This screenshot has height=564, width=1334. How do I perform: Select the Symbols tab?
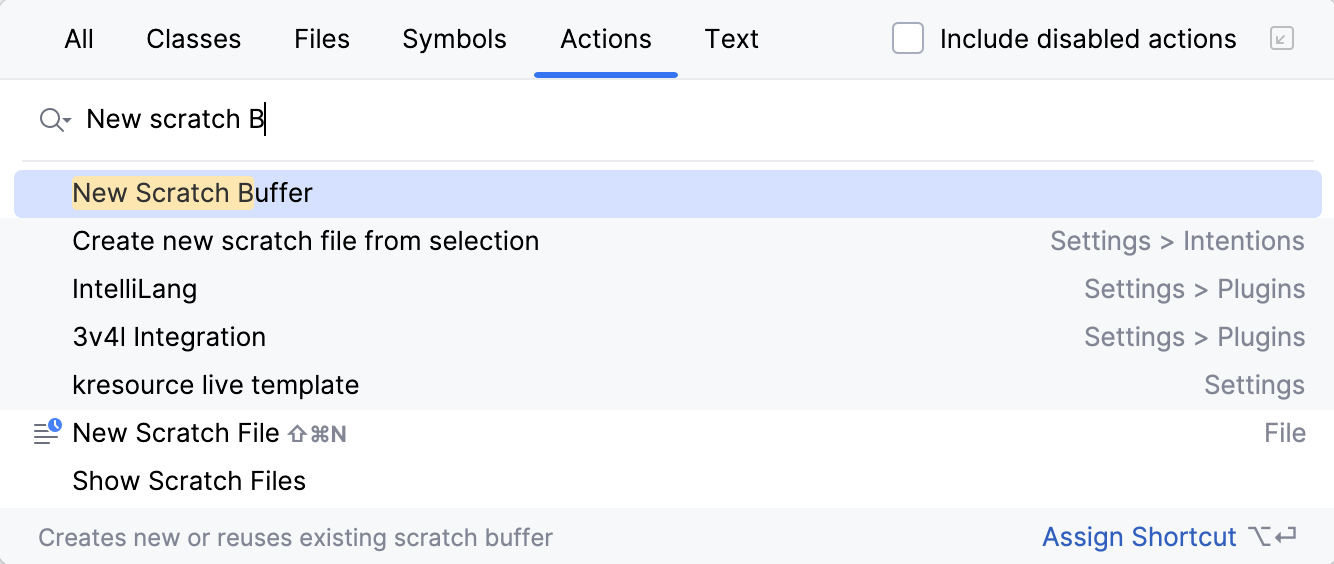pos(454,39)
